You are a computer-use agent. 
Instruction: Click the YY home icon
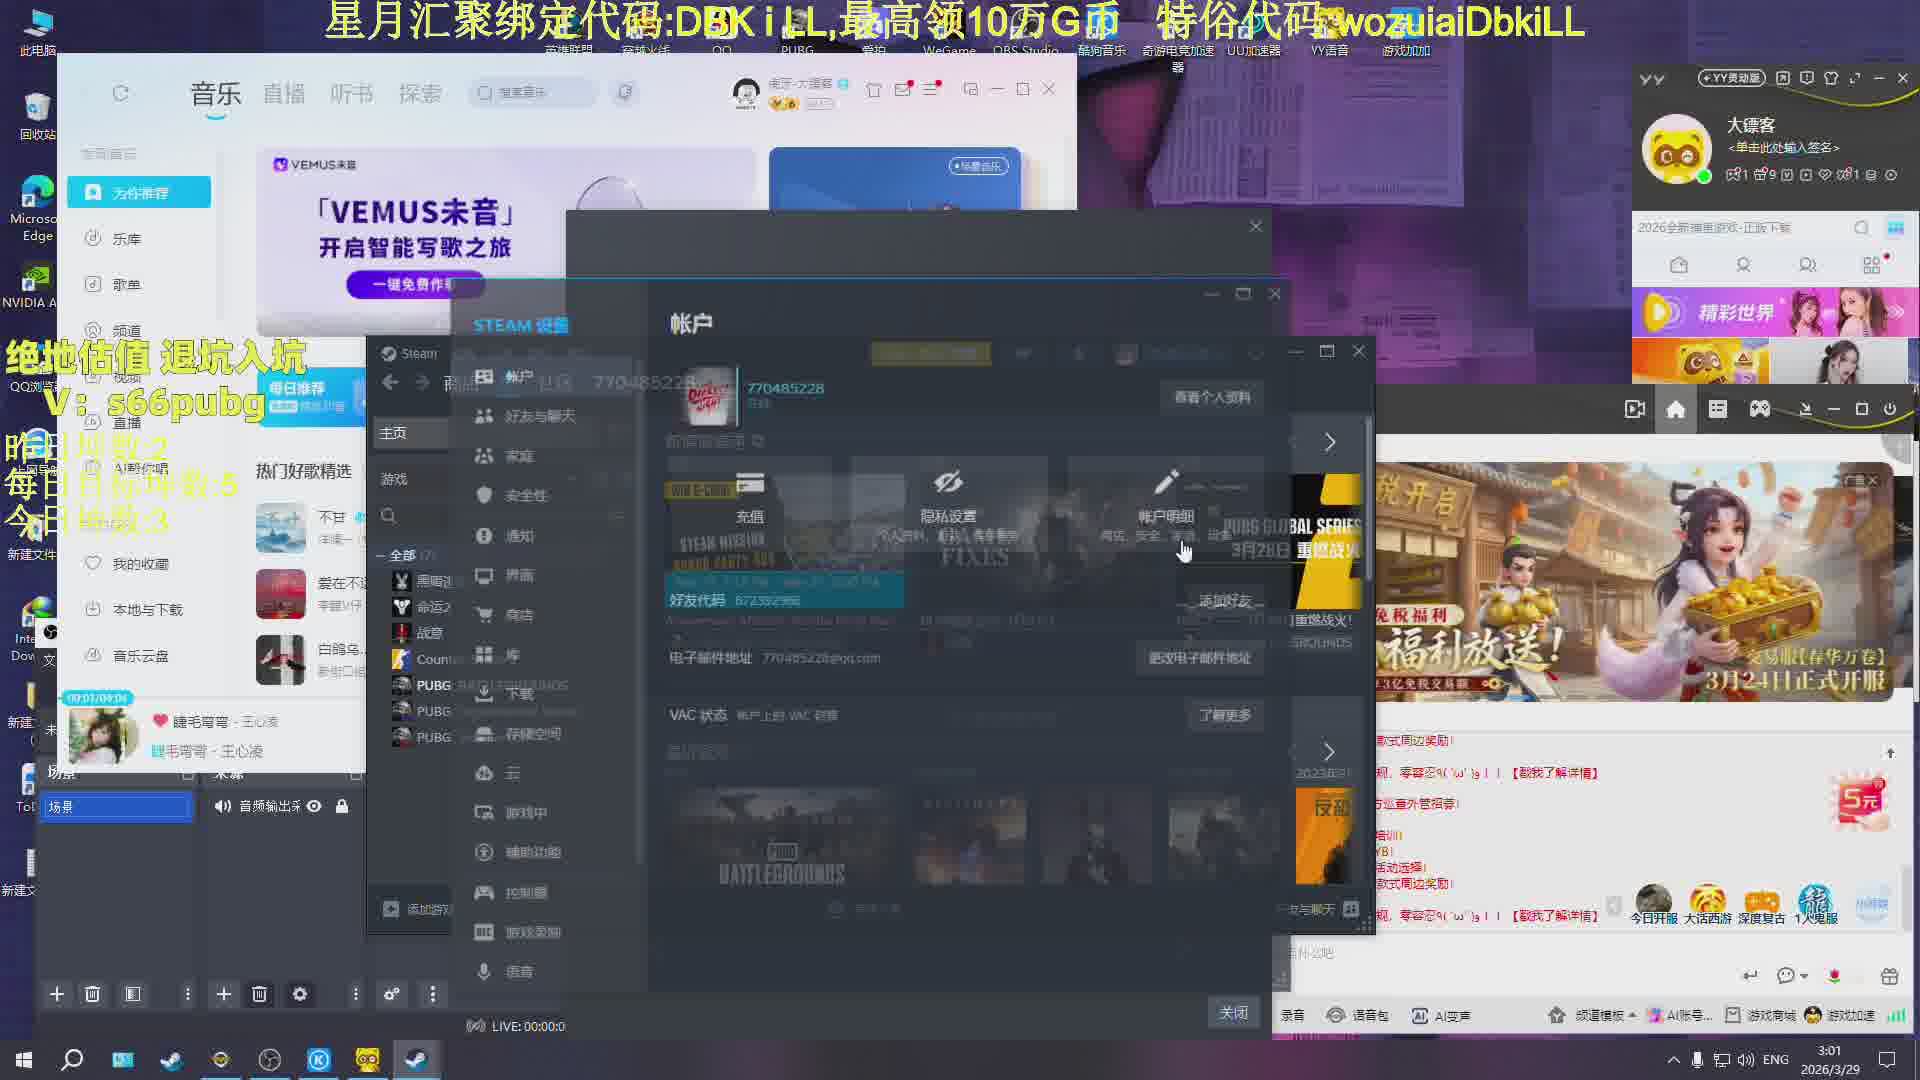click(x=1676, y=409)
